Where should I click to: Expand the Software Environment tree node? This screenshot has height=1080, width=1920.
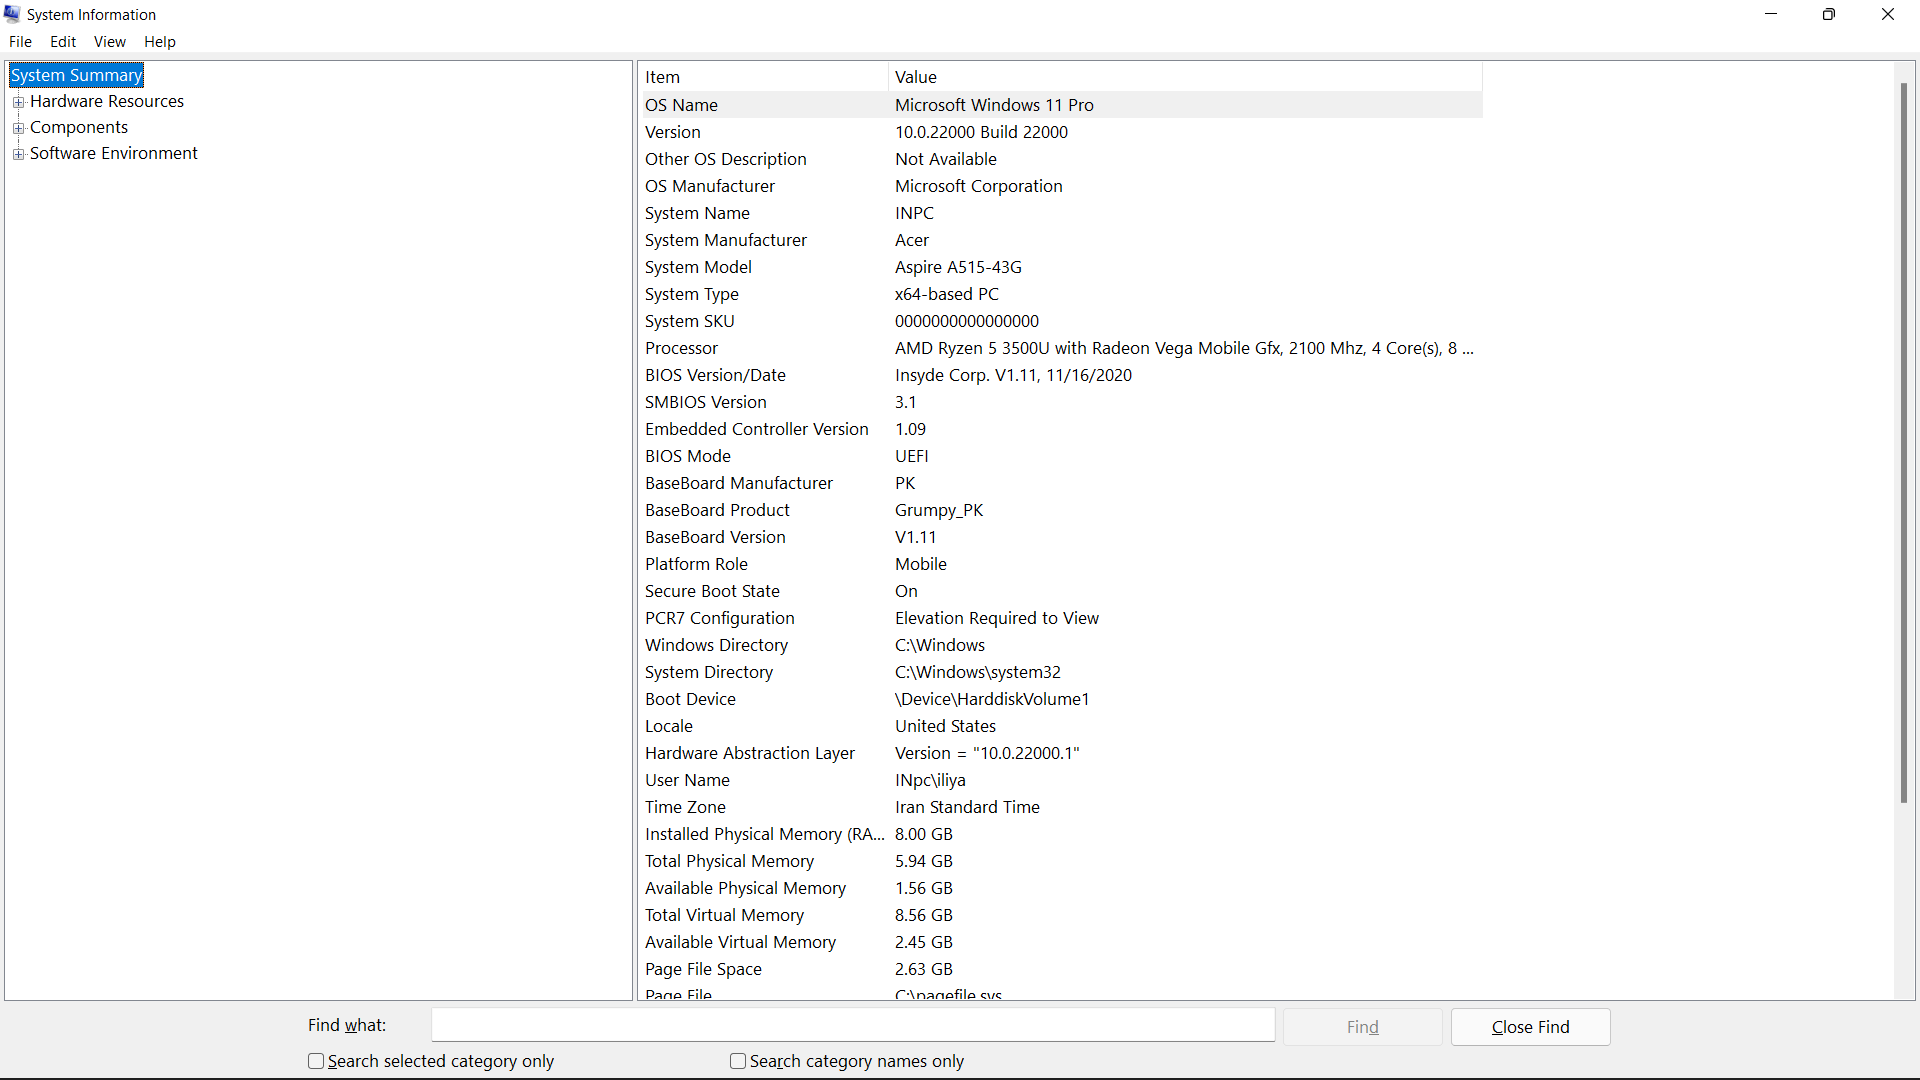point(18,154)
